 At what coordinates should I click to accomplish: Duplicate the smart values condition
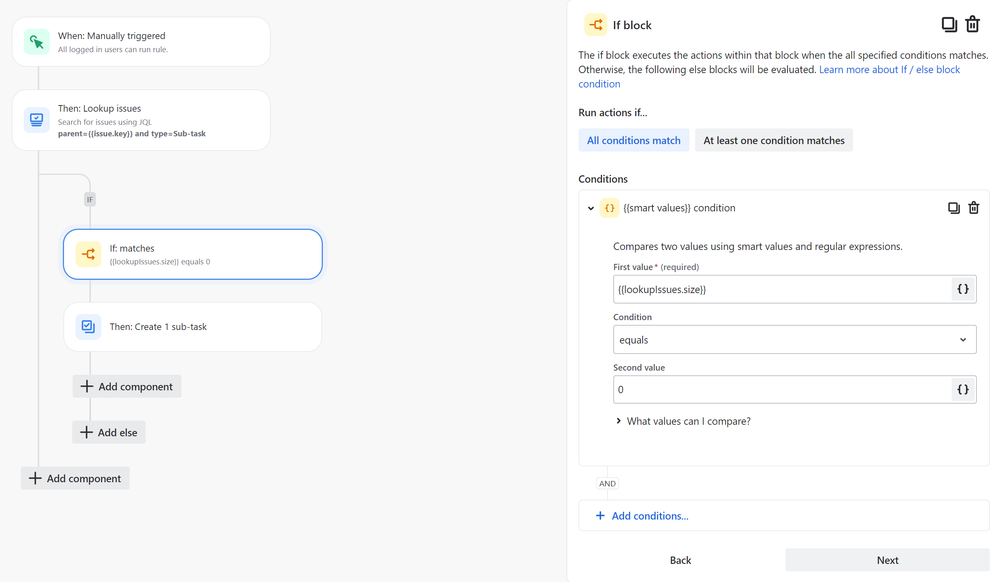click(953, 208)
